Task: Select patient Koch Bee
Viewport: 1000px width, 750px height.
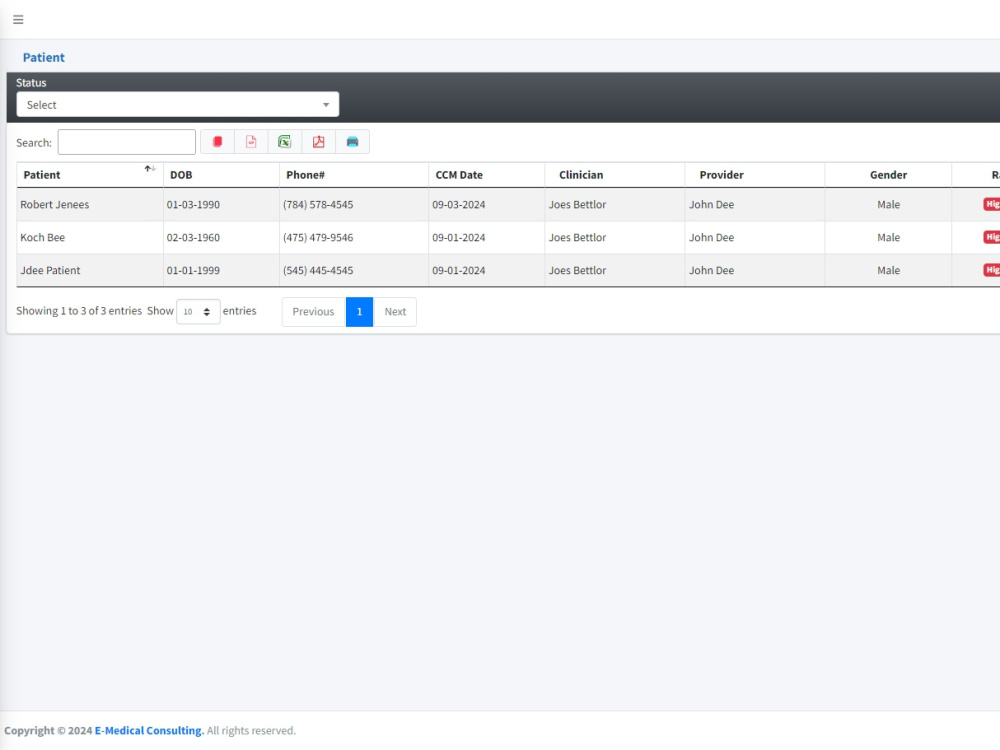Action: pos(43,237)
